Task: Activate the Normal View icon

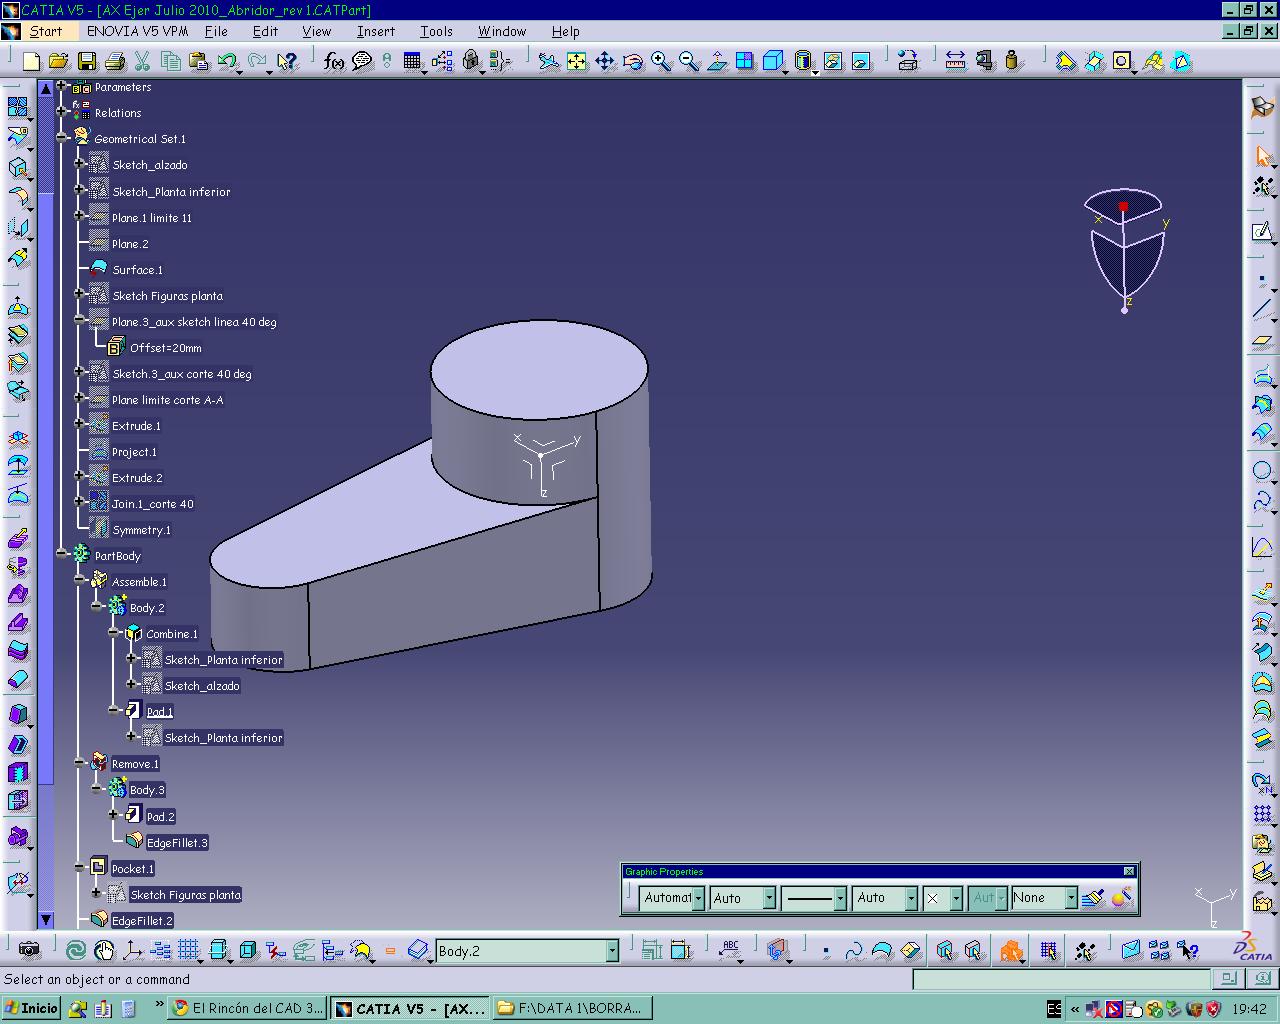Action: tap(717, 62)
